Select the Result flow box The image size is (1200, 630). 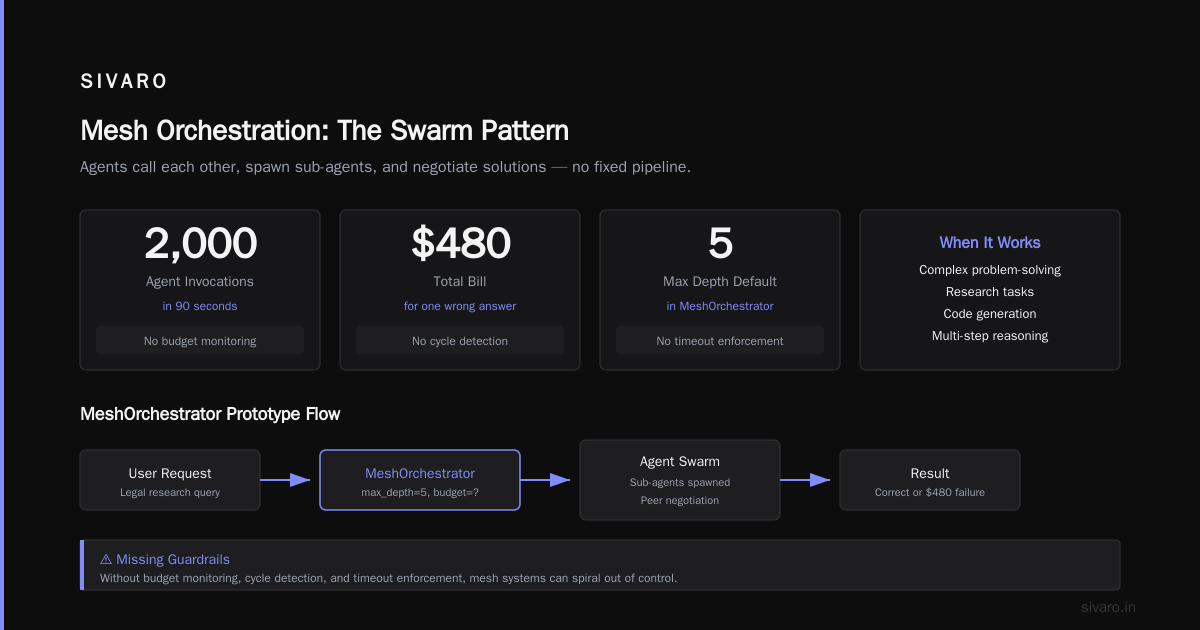(x=930, y=480)
